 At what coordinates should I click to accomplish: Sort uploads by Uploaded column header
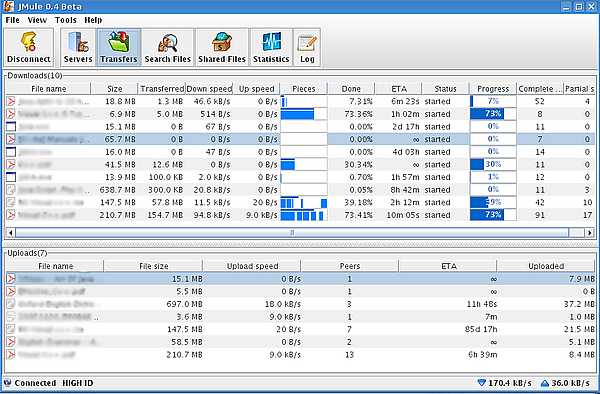coord(546,266)
